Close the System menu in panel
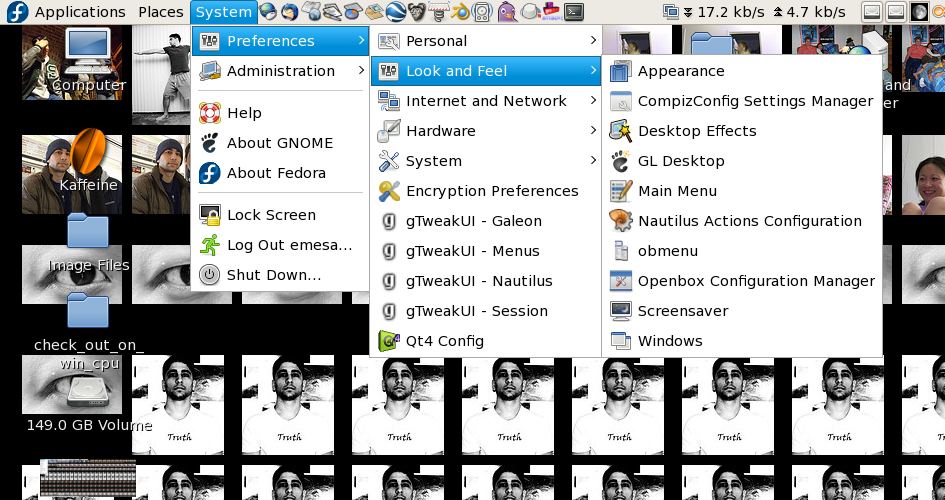Image resolution: width=945 pixels, height=500 pixels. pyautogui.click(x=224, y=11)
